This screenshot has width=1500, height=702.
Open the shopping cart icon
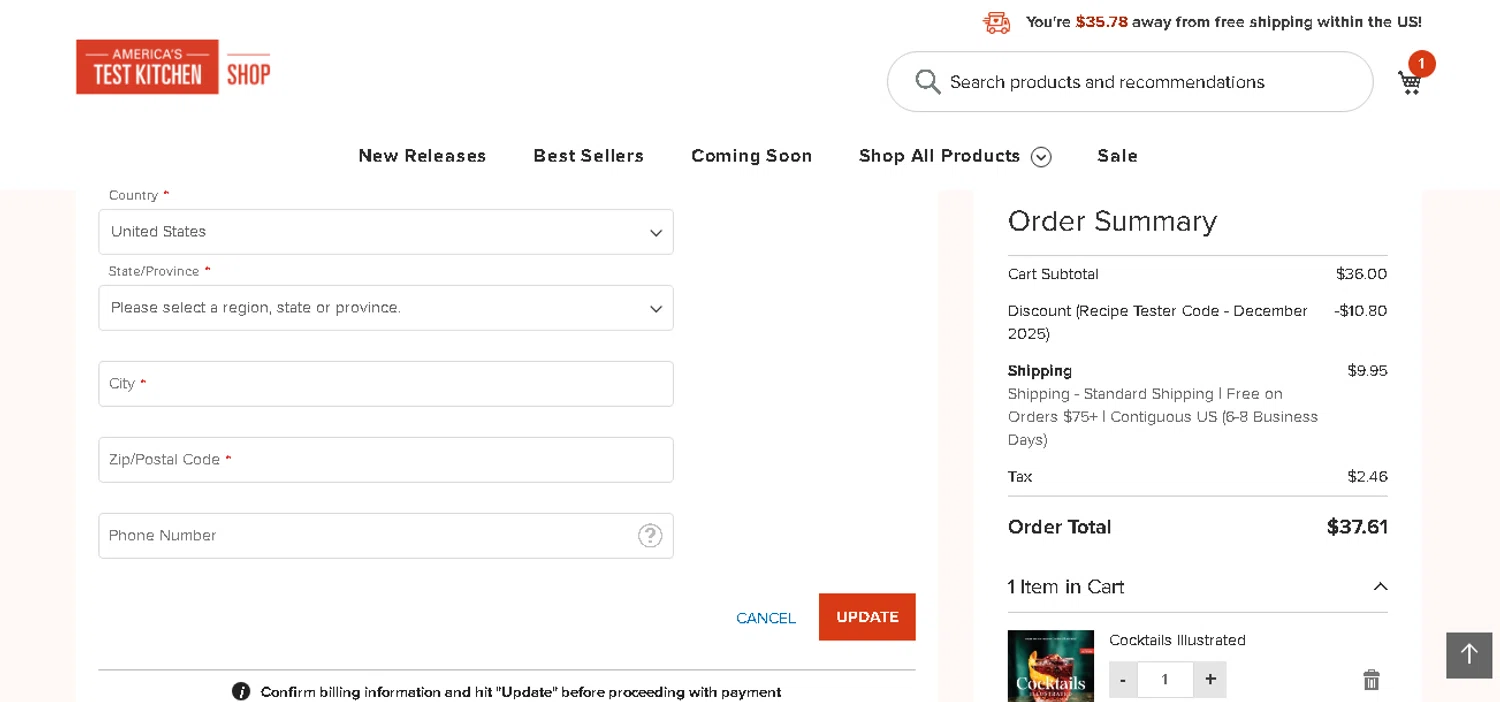(1410, 82)
